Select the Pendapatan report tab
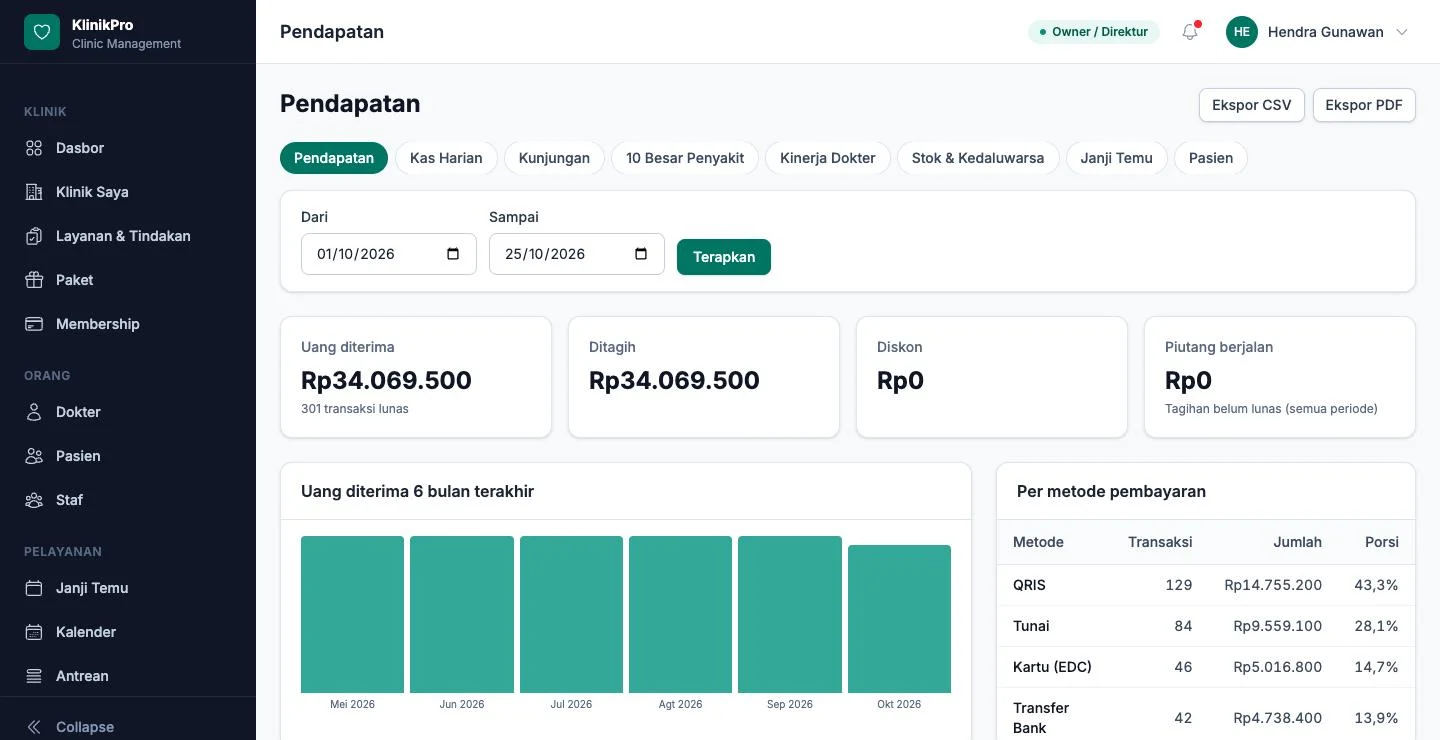 coord(334,158)
